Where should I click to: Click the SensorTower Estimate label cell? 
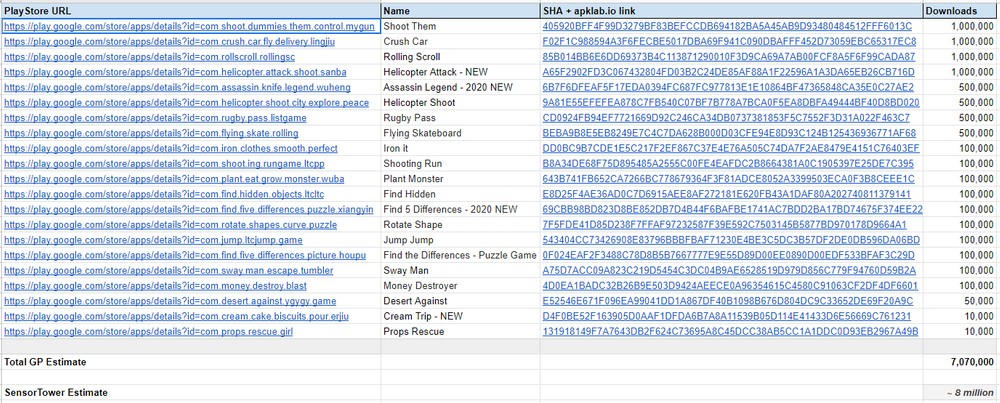pos(190,392)
